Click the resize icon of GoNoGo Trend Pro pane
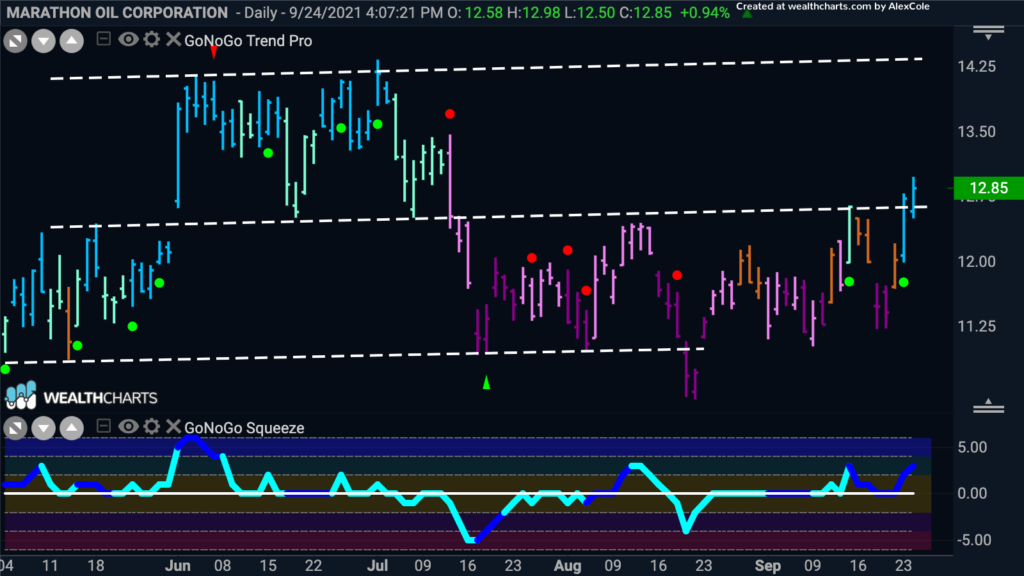This screenshot has width=1024, height=576. [15, 42]
